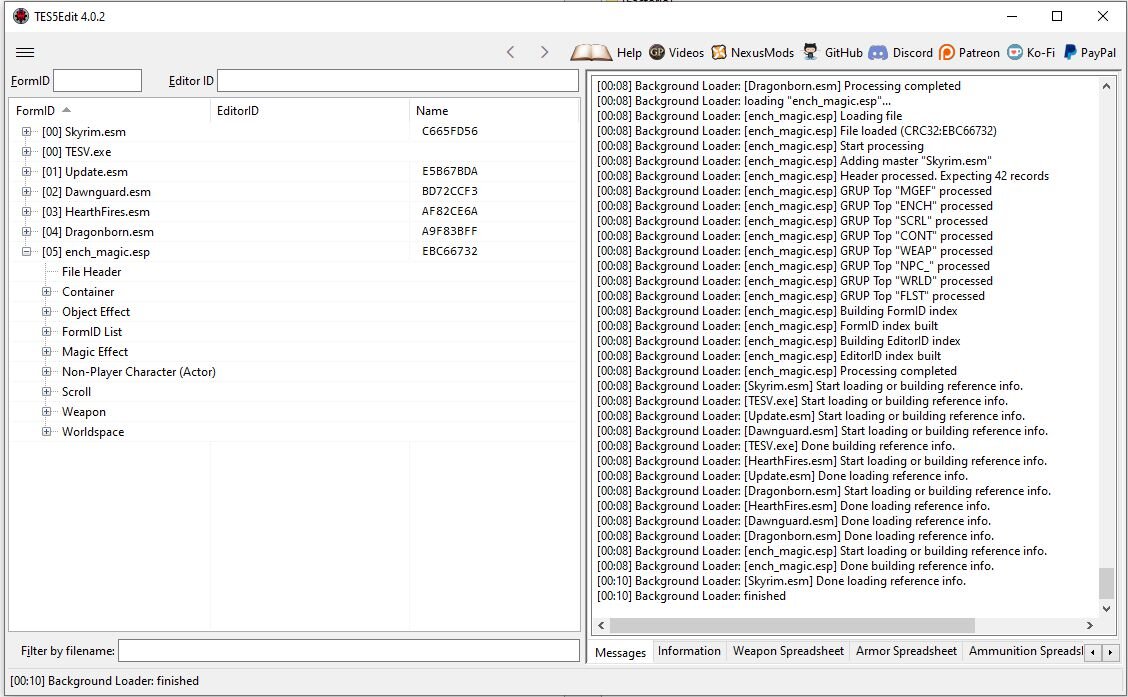Switch to the Information tab
Screen dimensions: 1128x697
(x=689, y=651)
